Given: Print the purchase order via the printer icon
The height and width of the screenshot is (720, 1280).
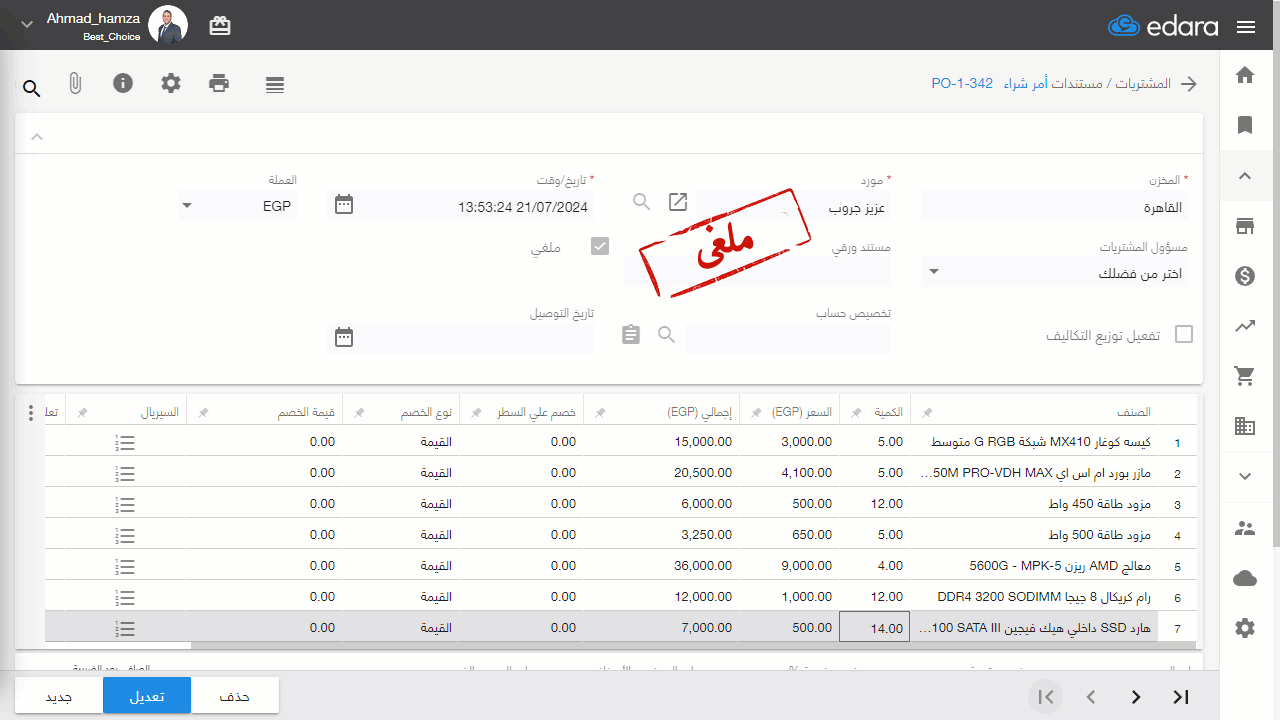Looking at the screenshot, I should [x=219, y=83].
